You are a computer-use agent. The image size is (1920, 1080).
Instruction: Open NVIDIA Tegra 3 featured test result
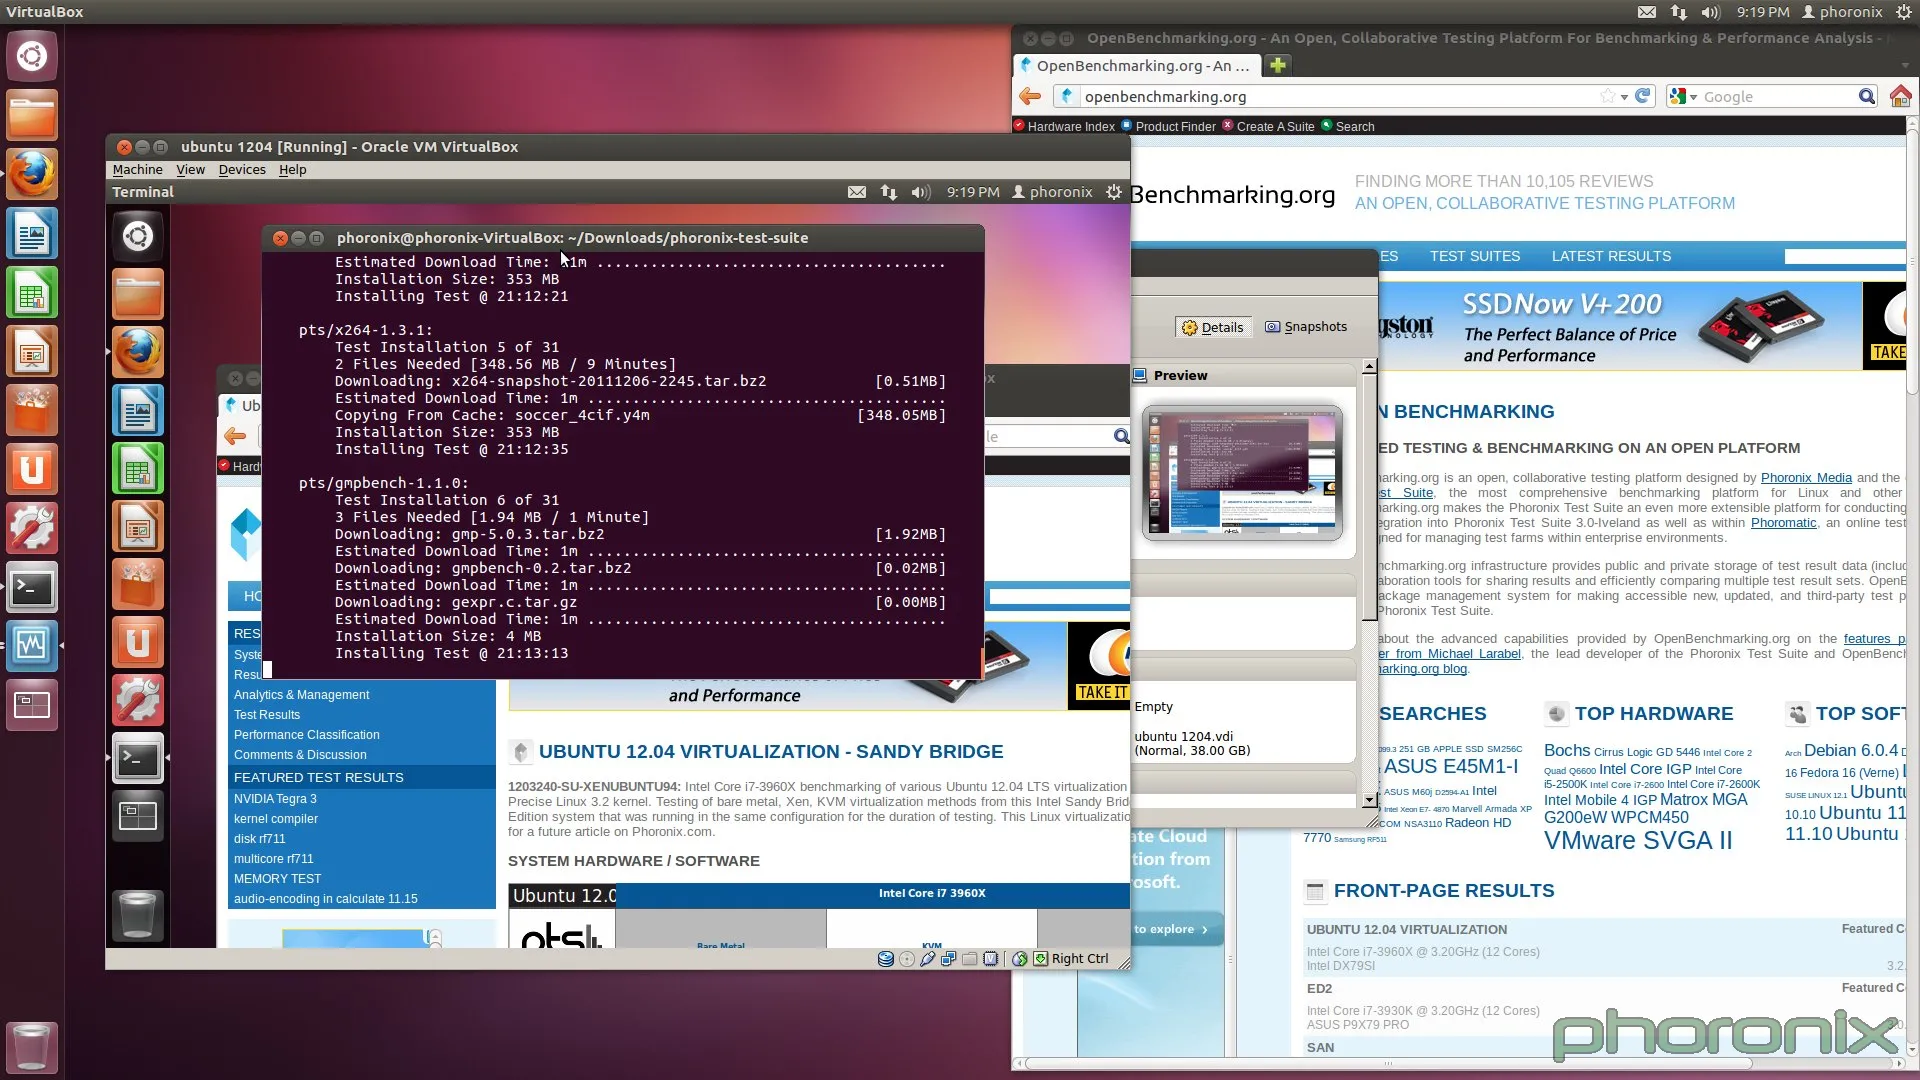pos(275,798)
